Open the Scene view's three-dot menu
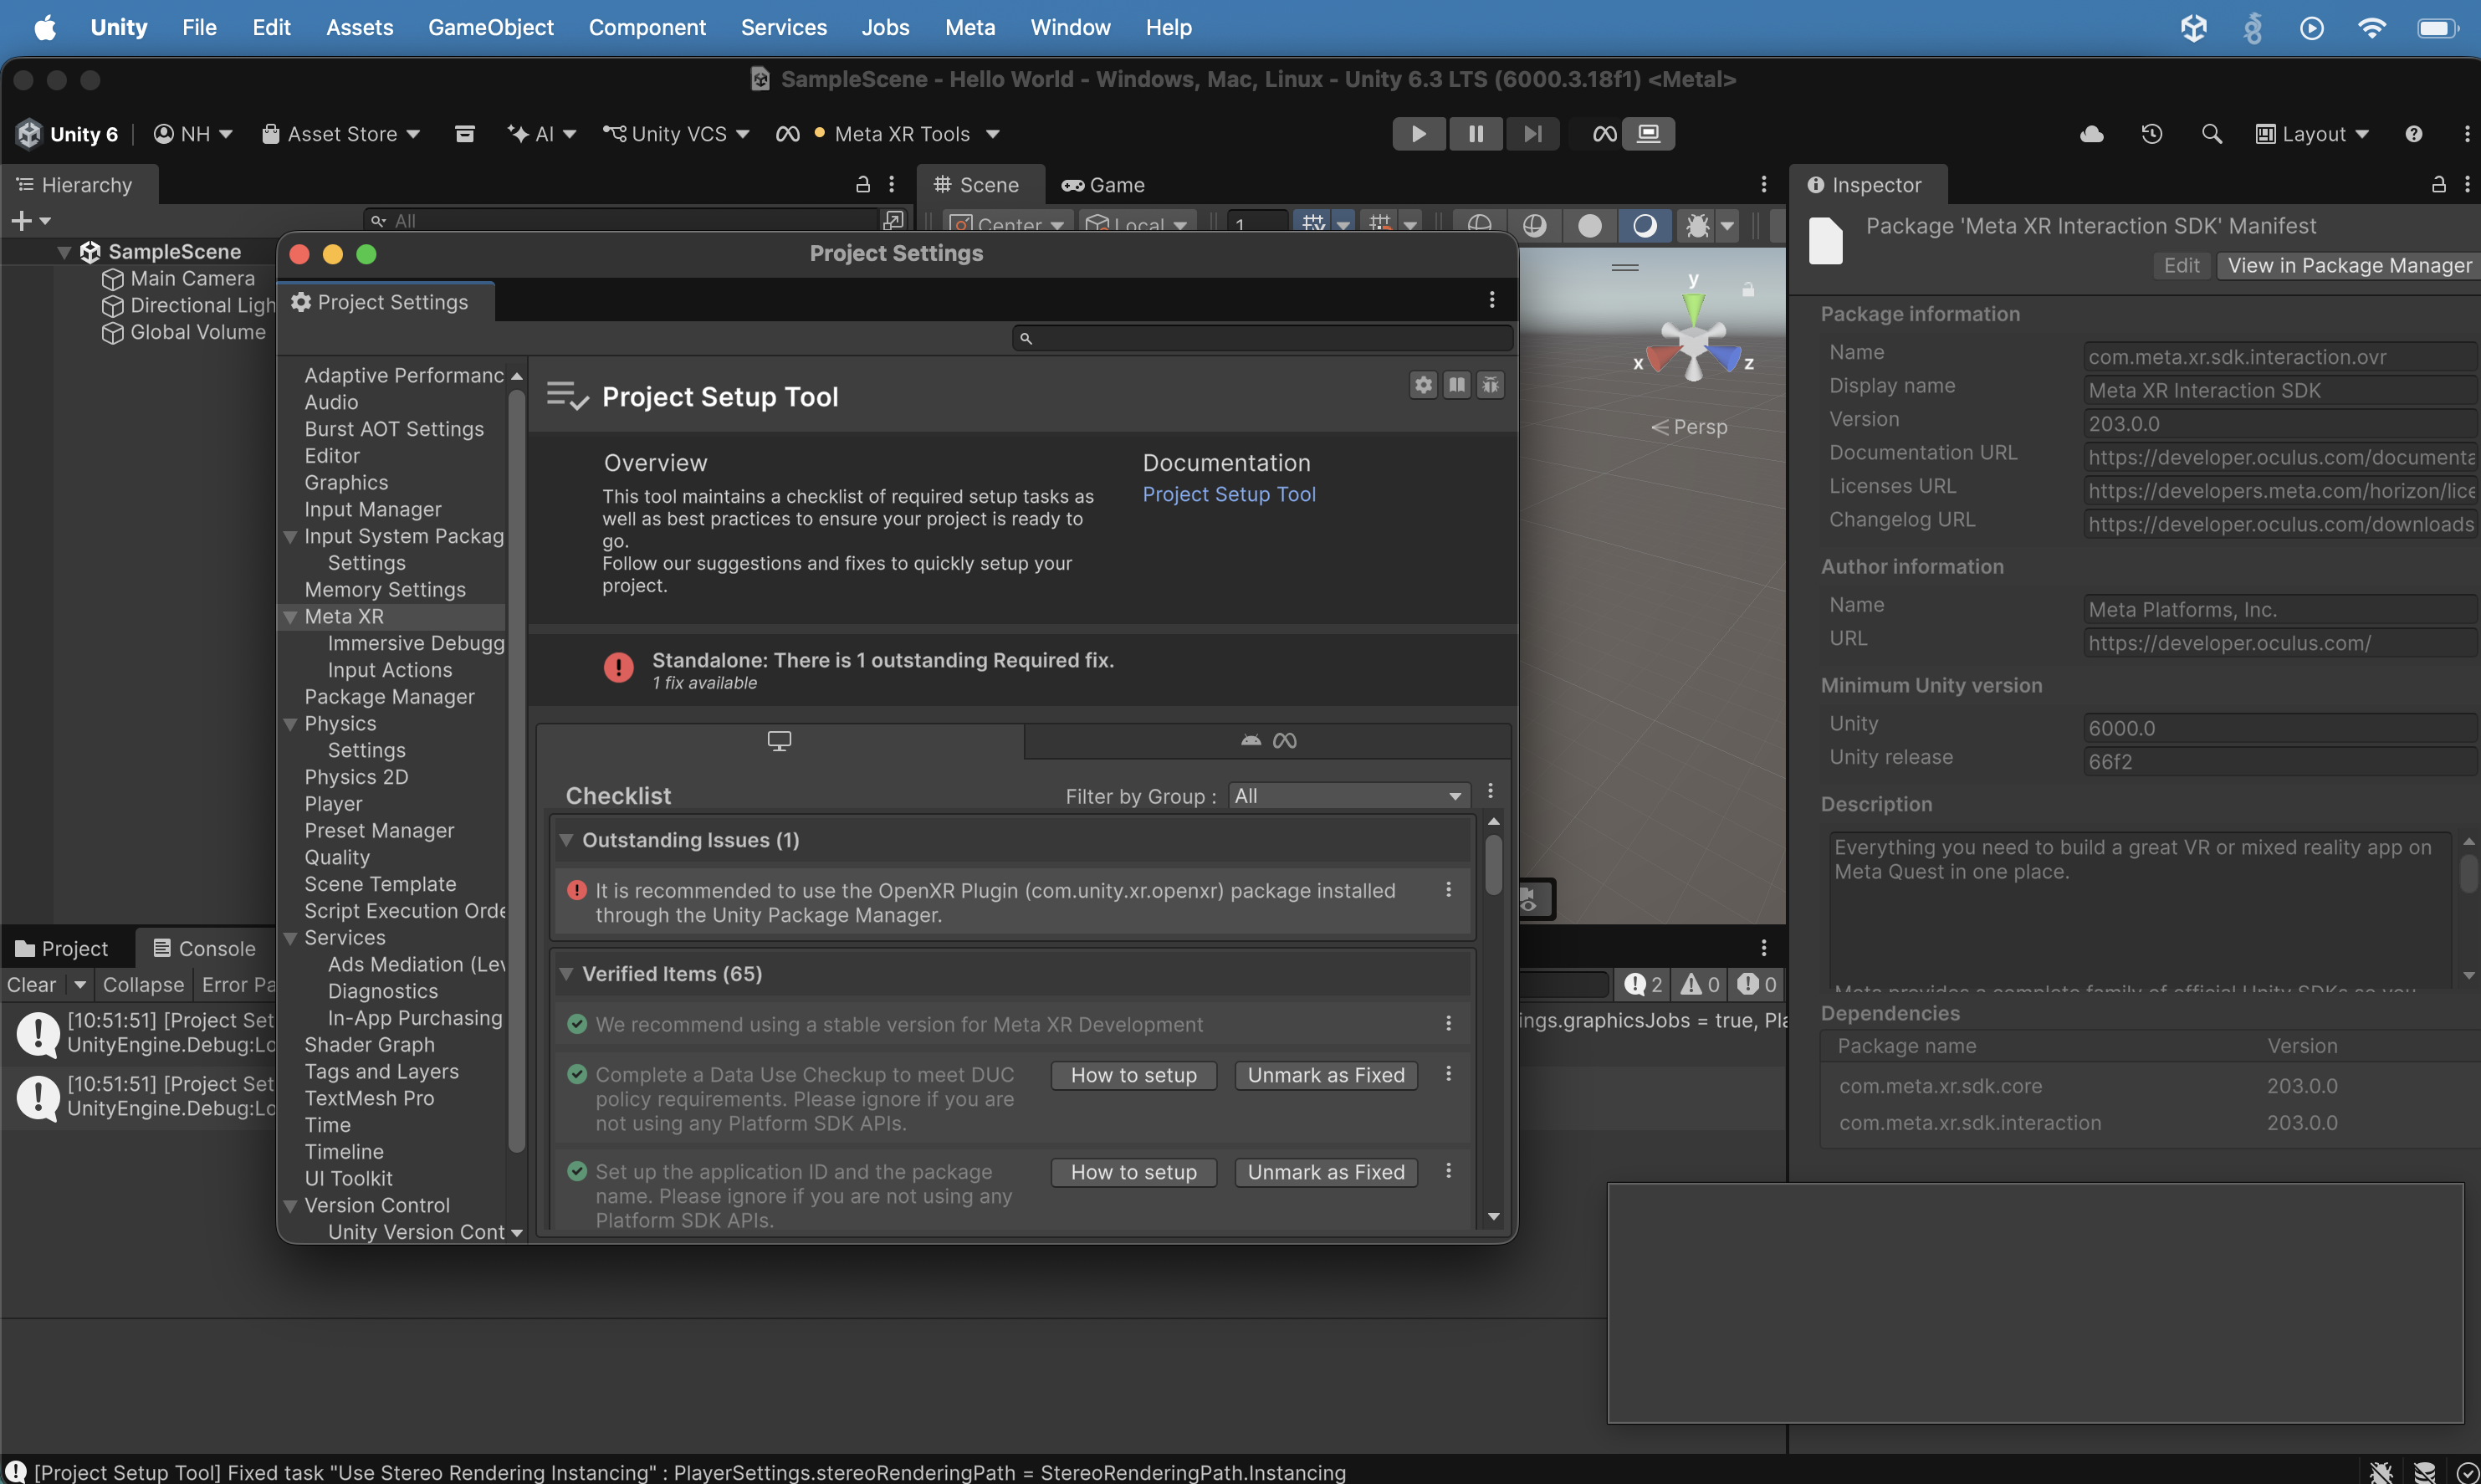The width and height of the screenshot is (2481, 1484). coord(1763,184)
